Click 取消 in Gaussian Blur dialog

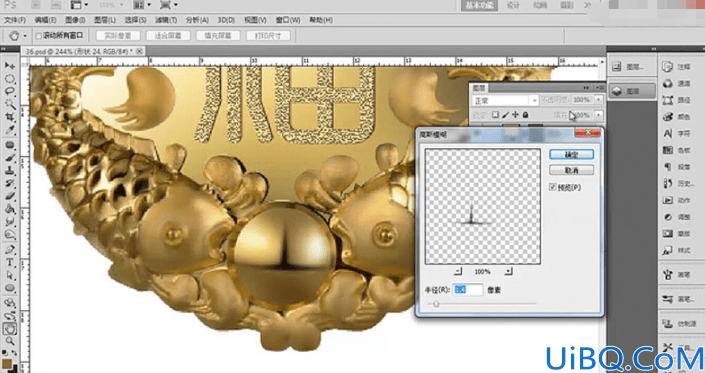tap(571, 170)
